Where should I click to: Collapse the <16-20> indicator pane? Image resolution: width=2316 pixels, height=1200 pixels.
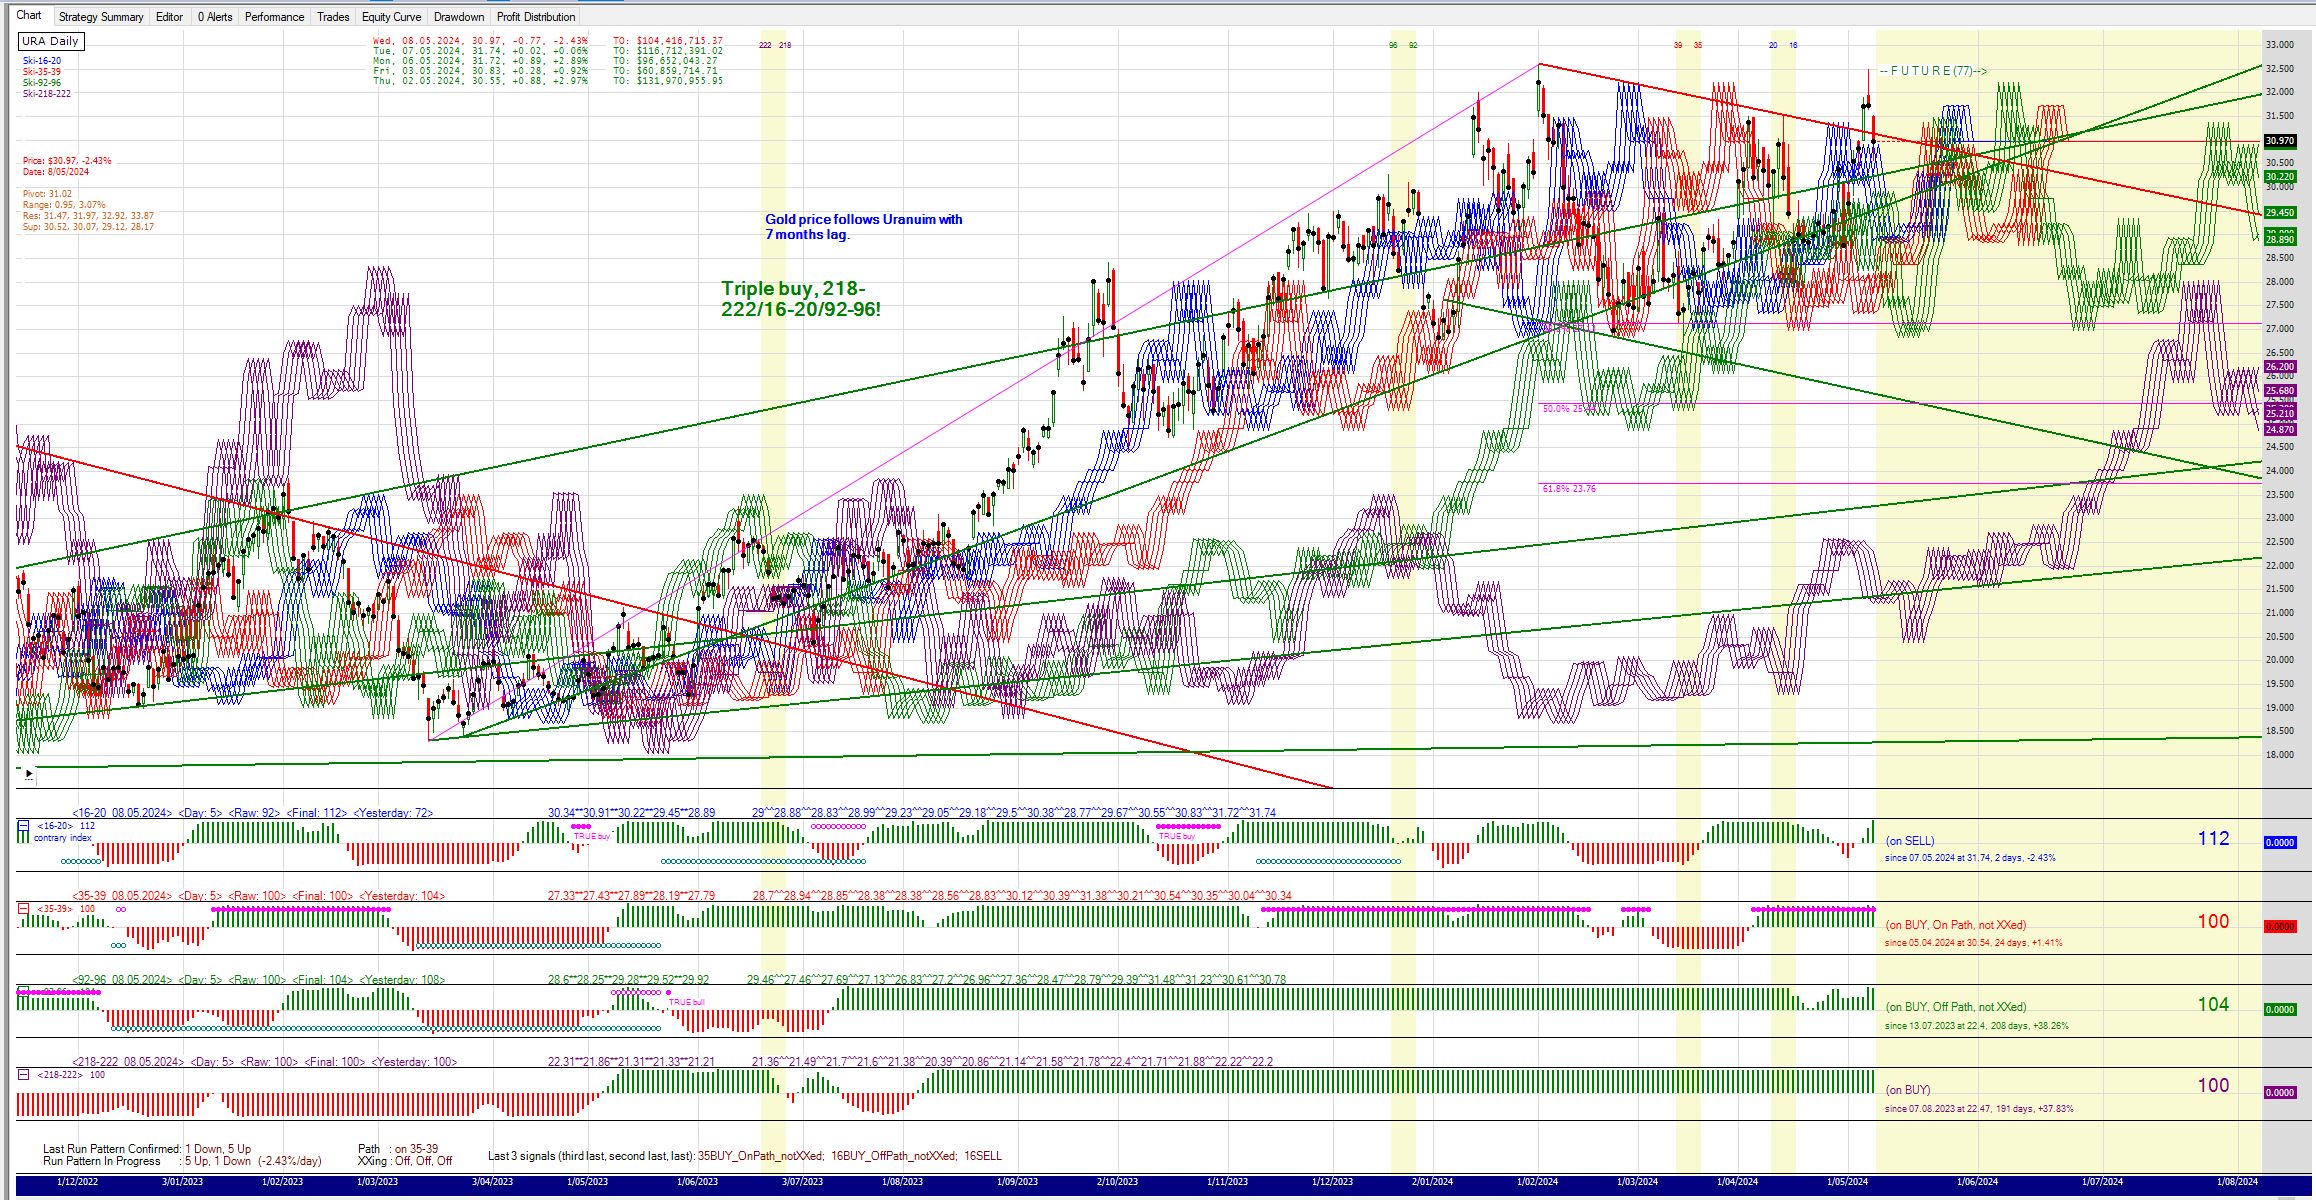[x=23, y=826]
